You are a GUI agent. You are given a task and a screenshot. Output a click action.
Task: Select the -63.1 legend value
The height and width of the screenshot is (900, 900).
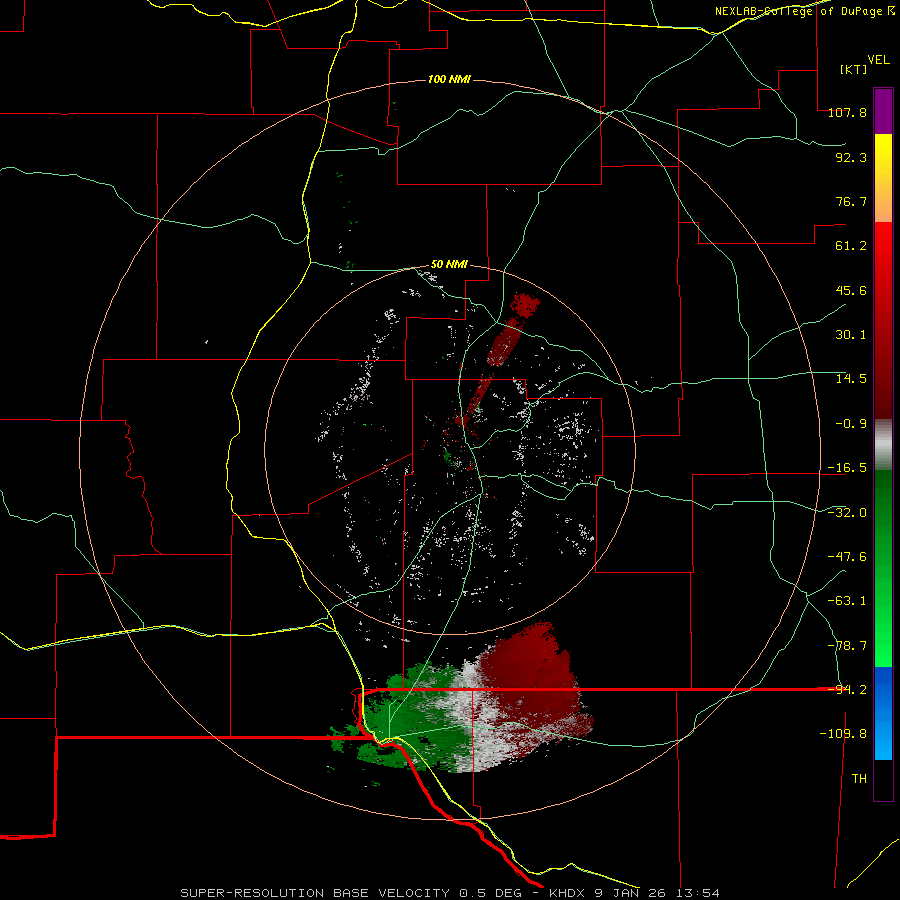[847, 601]
